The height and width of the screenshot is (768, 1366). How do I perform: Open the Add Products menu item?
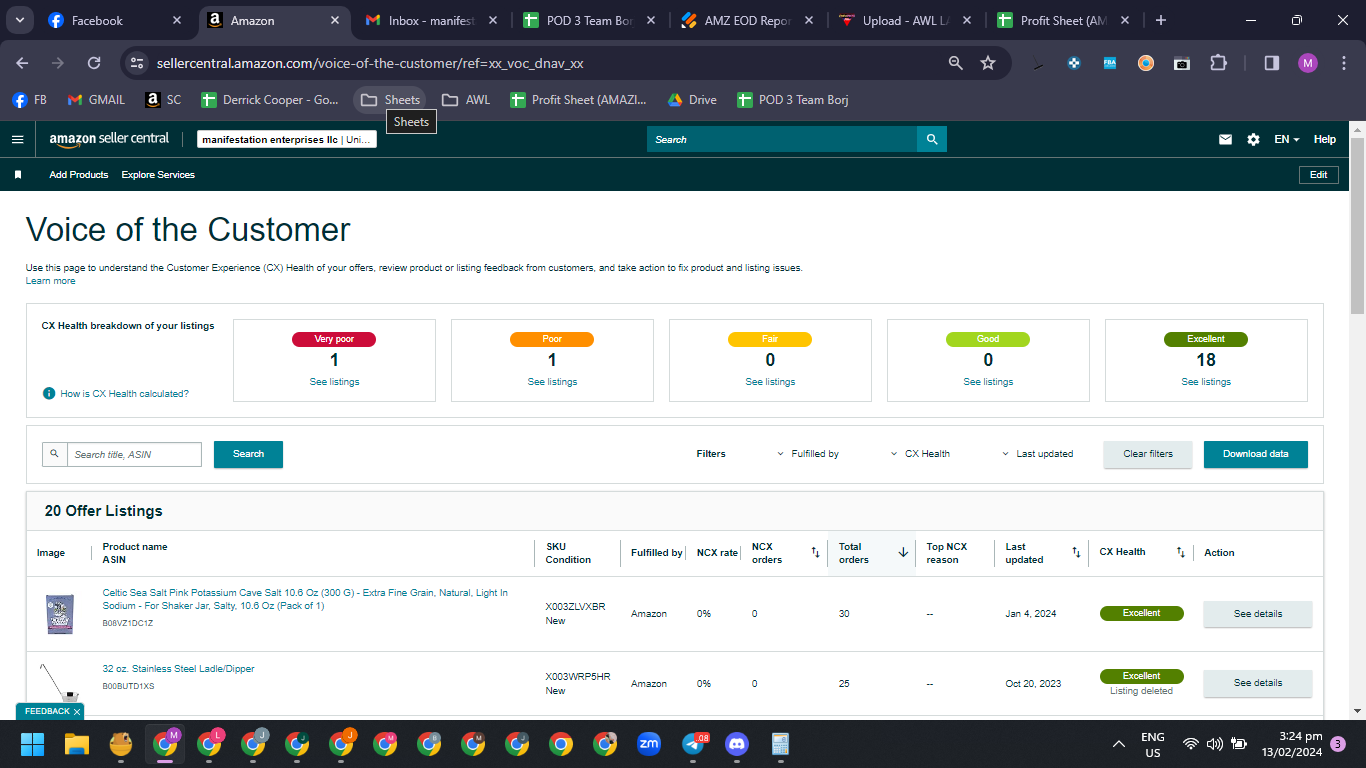(x=79, y=175)
